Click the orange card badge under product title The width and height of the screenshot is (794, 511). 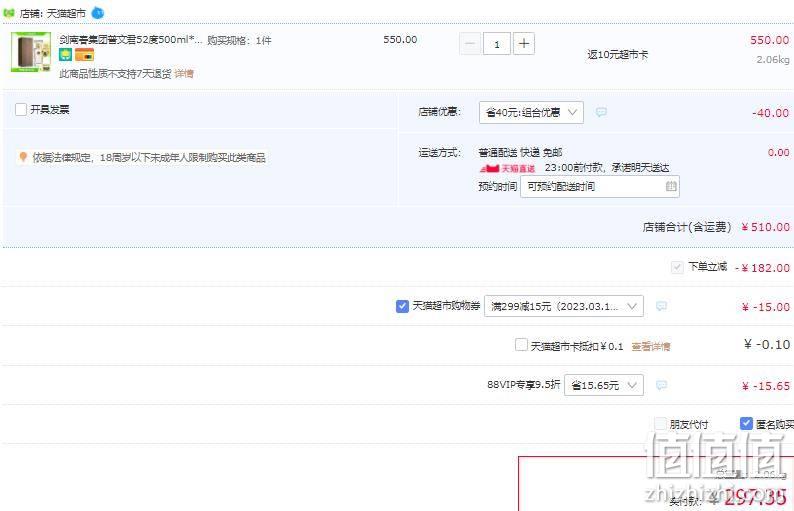[x=84, y=54]
